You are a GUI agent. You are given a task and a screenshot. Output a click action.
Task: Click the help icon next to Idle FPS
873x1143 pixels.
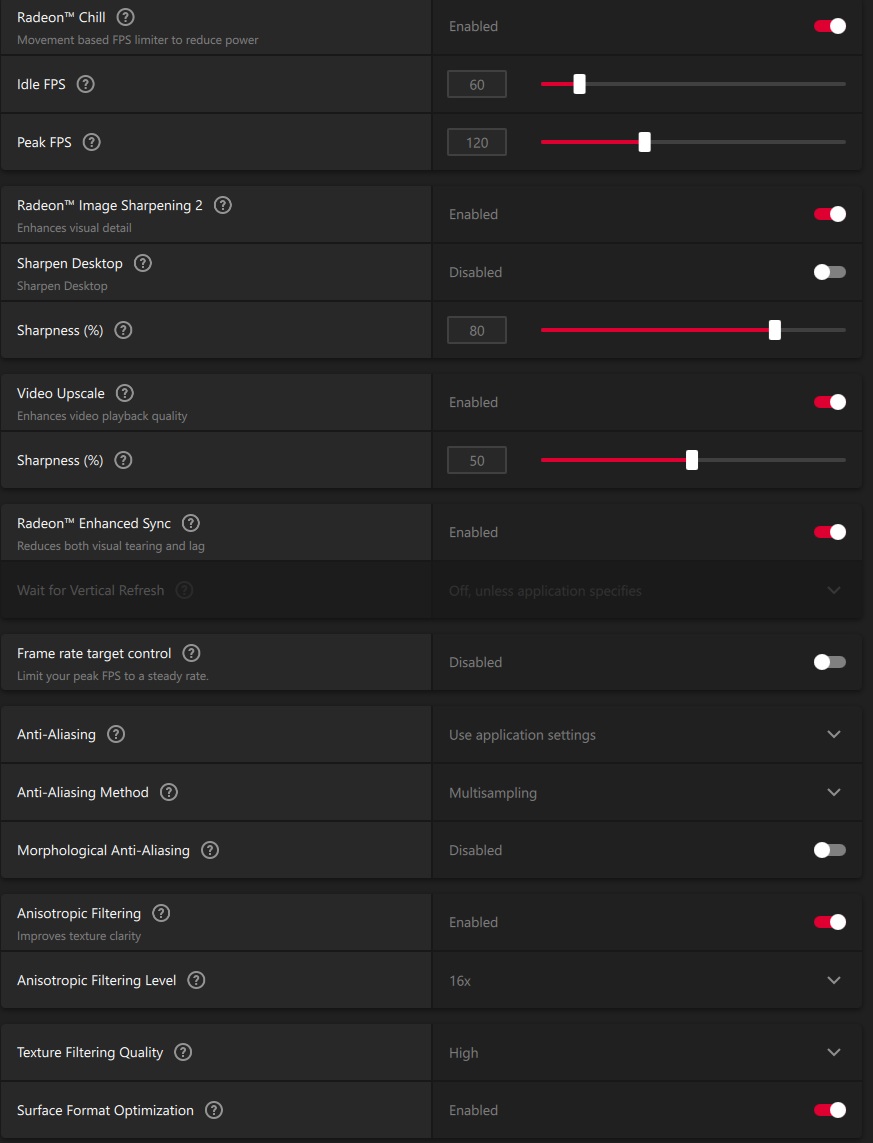click(x=86, y=84)
